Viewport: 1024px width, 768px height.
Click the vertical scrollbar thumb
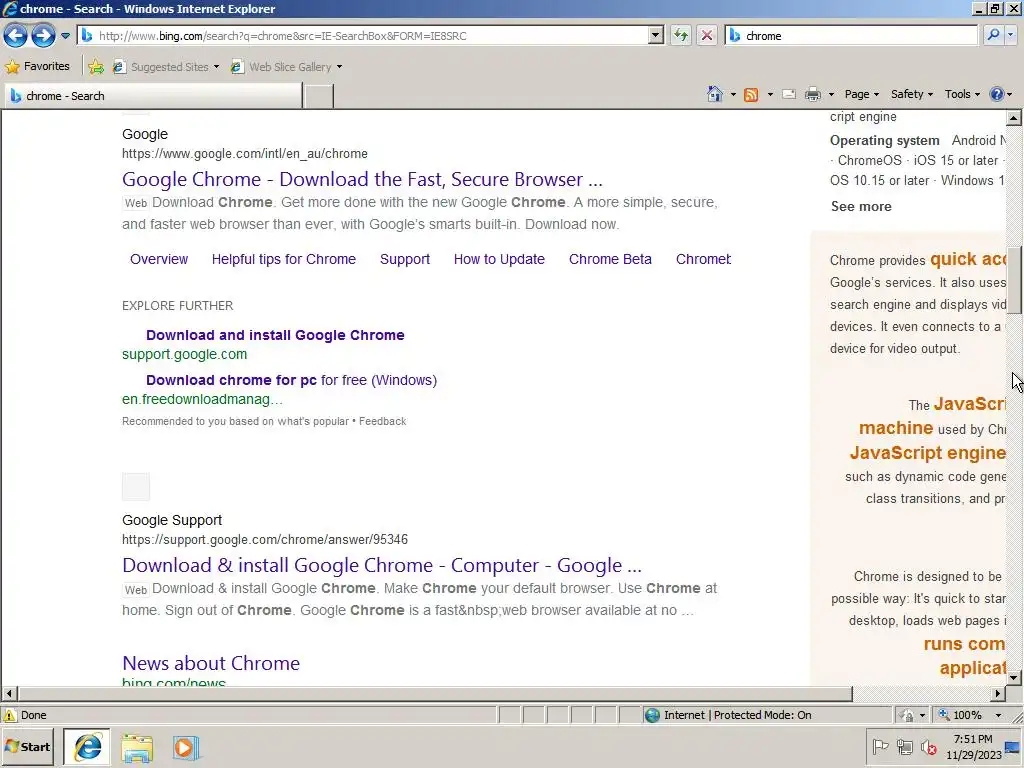click(x=1014, y=280)
